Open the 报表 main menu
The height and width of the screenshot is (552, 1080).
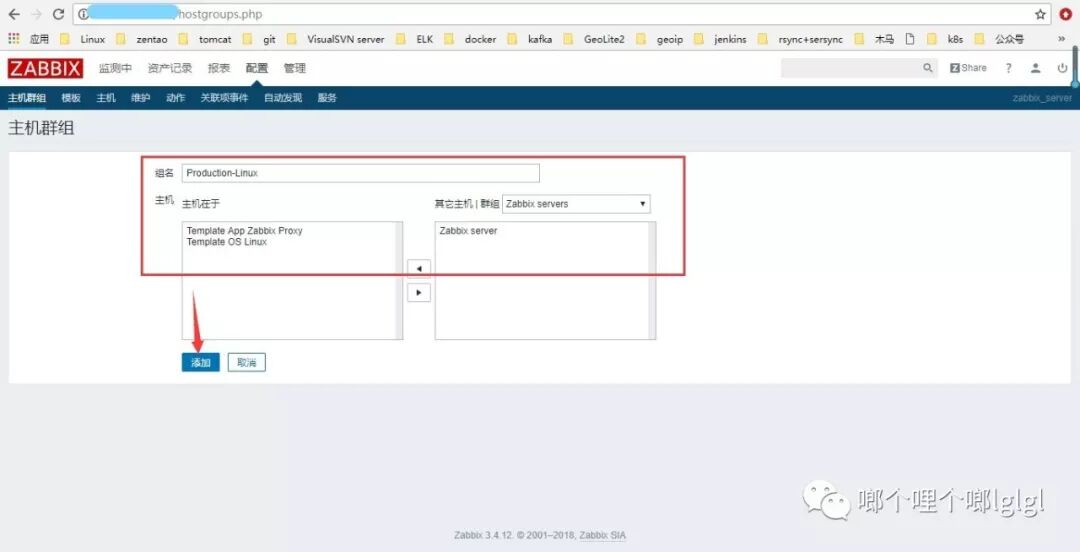pyautogui.click(x=219, y=68)
